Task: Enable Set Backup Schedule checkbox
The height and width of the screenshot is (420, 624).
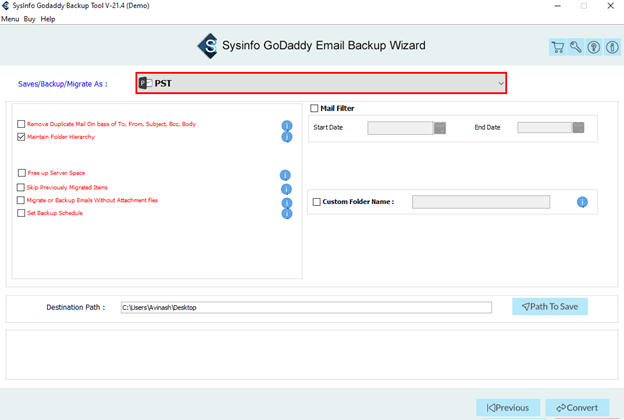Action: [x=21, y=213]
